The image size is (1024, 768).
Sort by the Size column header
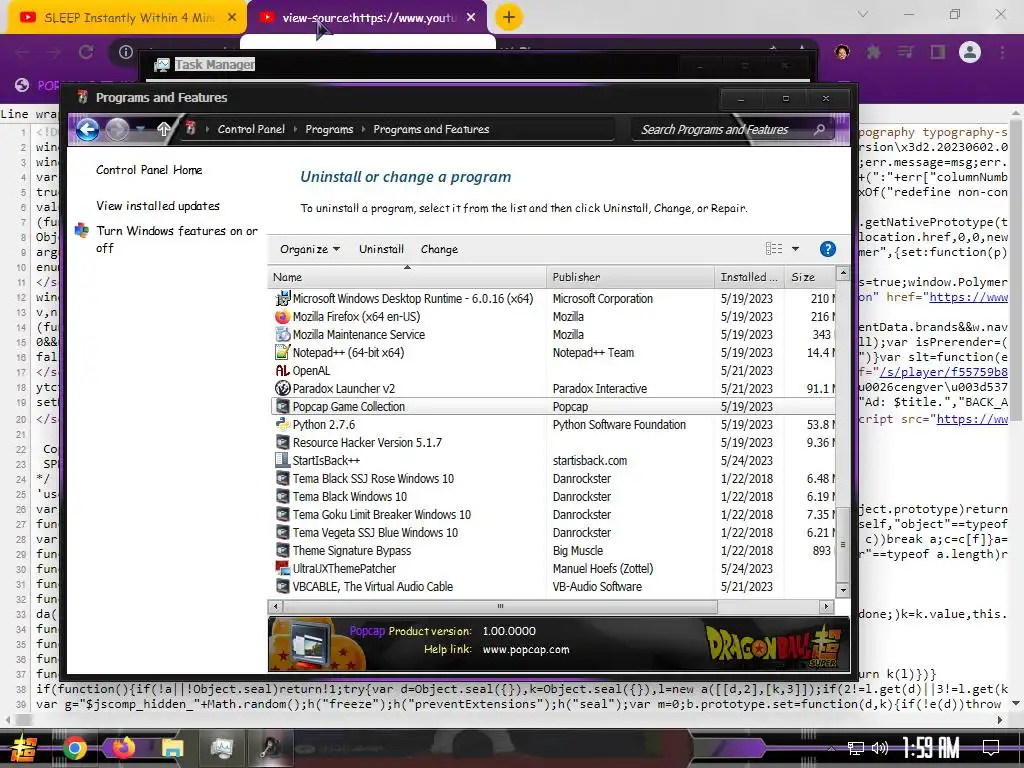pos(810,277)
